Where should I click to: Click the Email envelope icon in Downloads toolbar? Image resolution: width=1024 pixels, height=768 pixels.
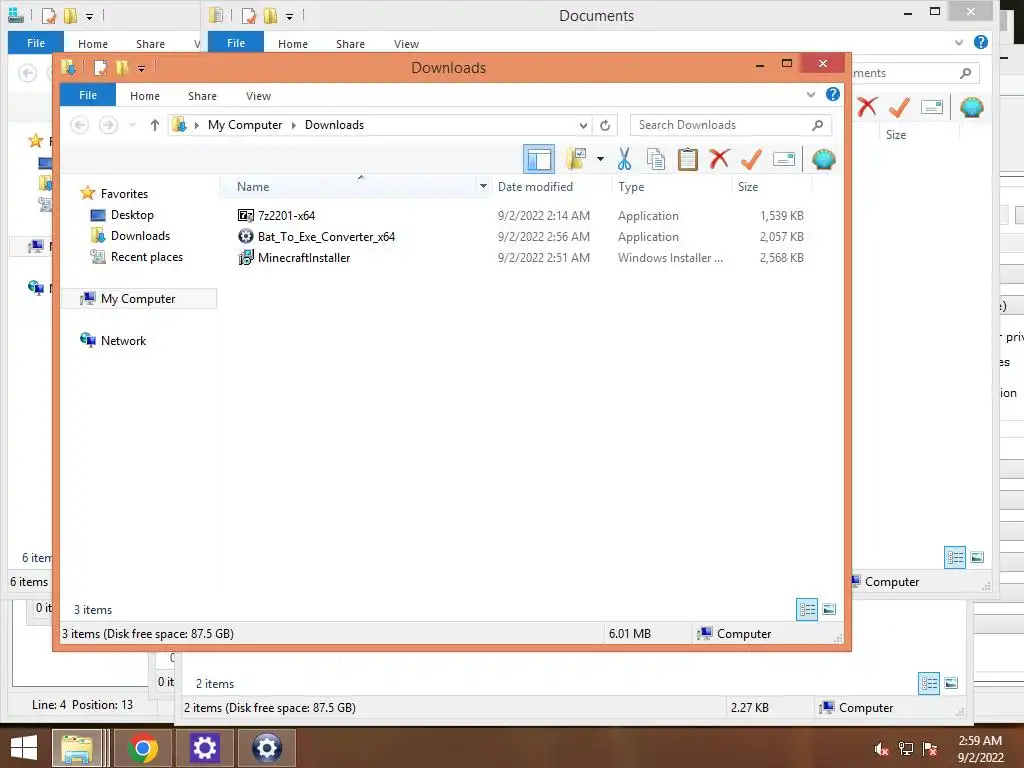pos(784,159)
